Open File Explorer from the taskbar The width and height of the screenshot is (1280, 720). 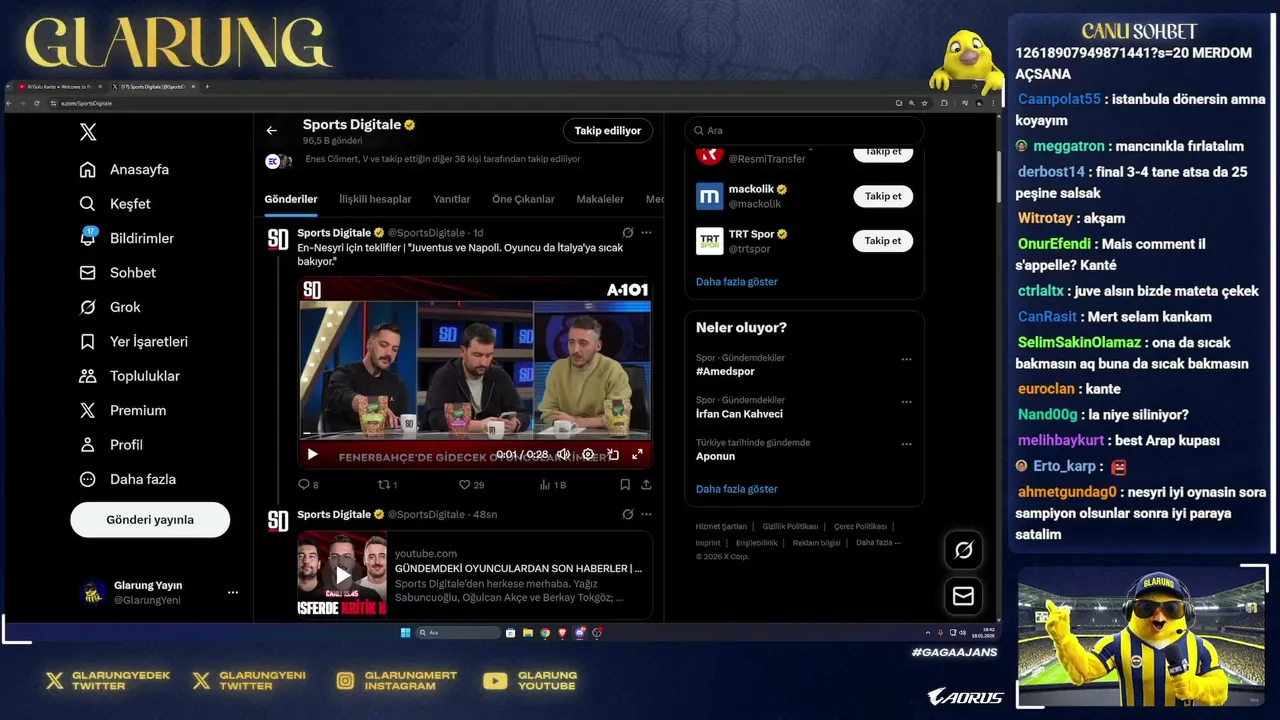pos(528,633)
